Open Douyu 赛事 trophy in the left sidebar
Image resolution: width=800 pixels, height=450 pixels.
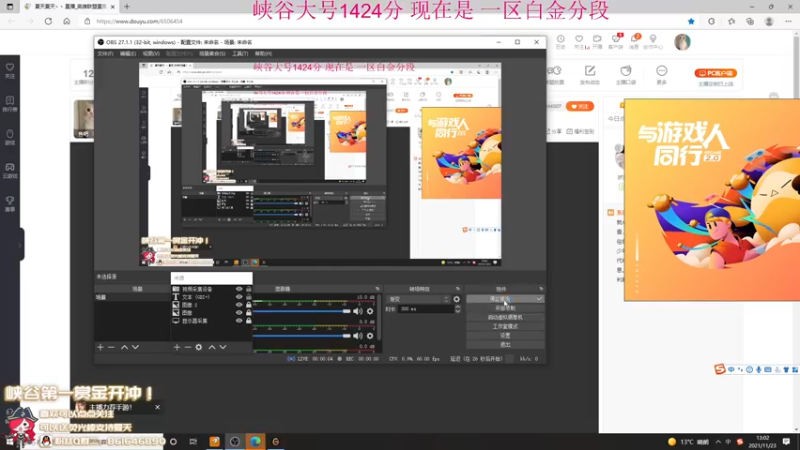click(x=10, y=204)
